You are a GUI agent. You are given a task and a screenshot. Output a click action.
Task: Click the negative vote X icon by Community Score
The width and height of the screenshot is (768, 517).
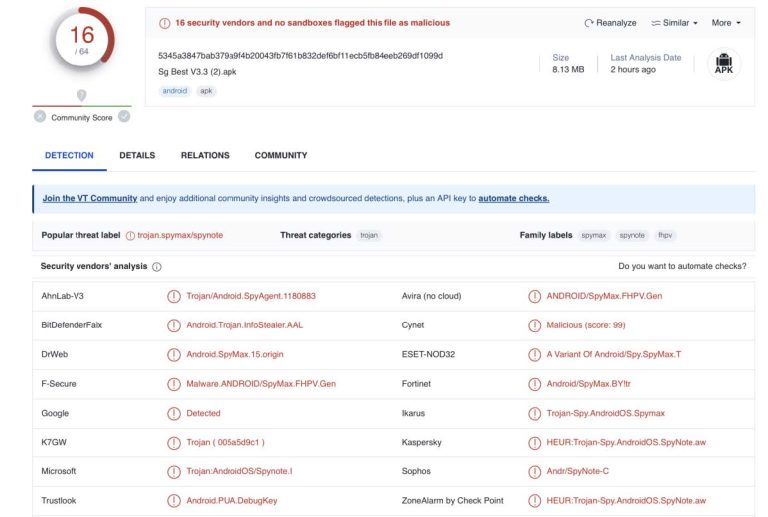coord(40,117)
